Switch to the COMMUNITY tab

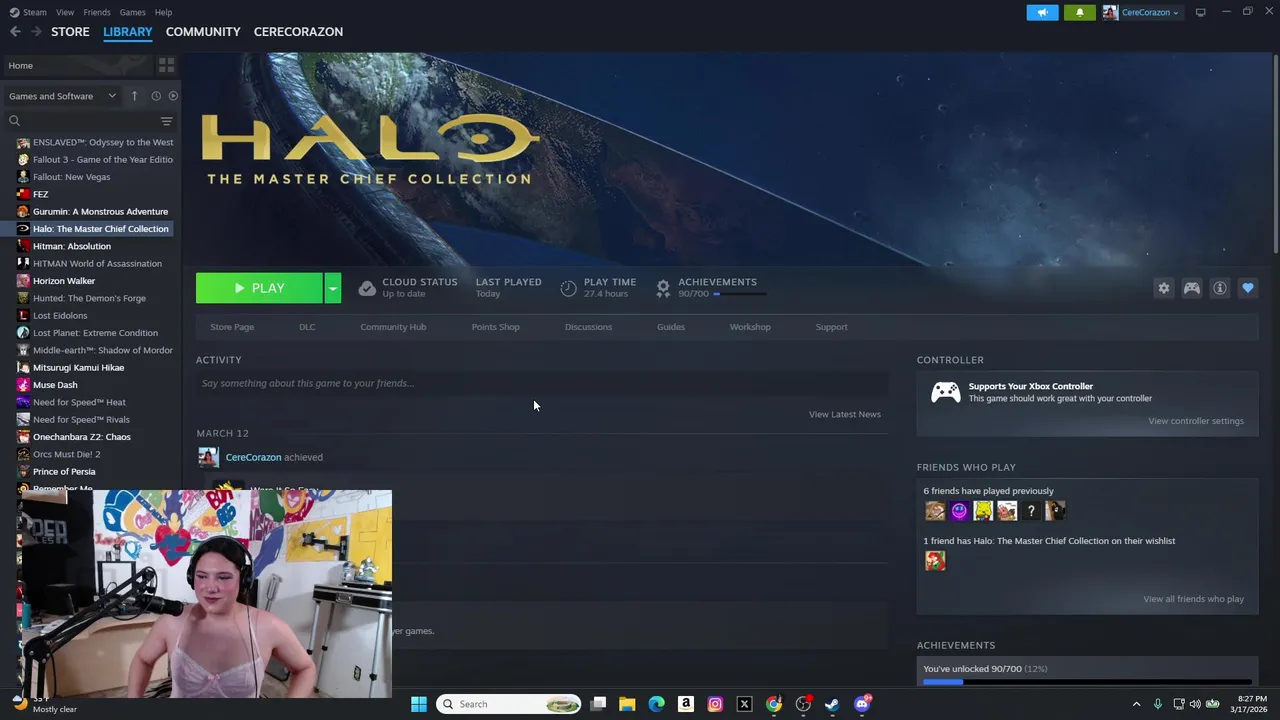click(203, 32)
